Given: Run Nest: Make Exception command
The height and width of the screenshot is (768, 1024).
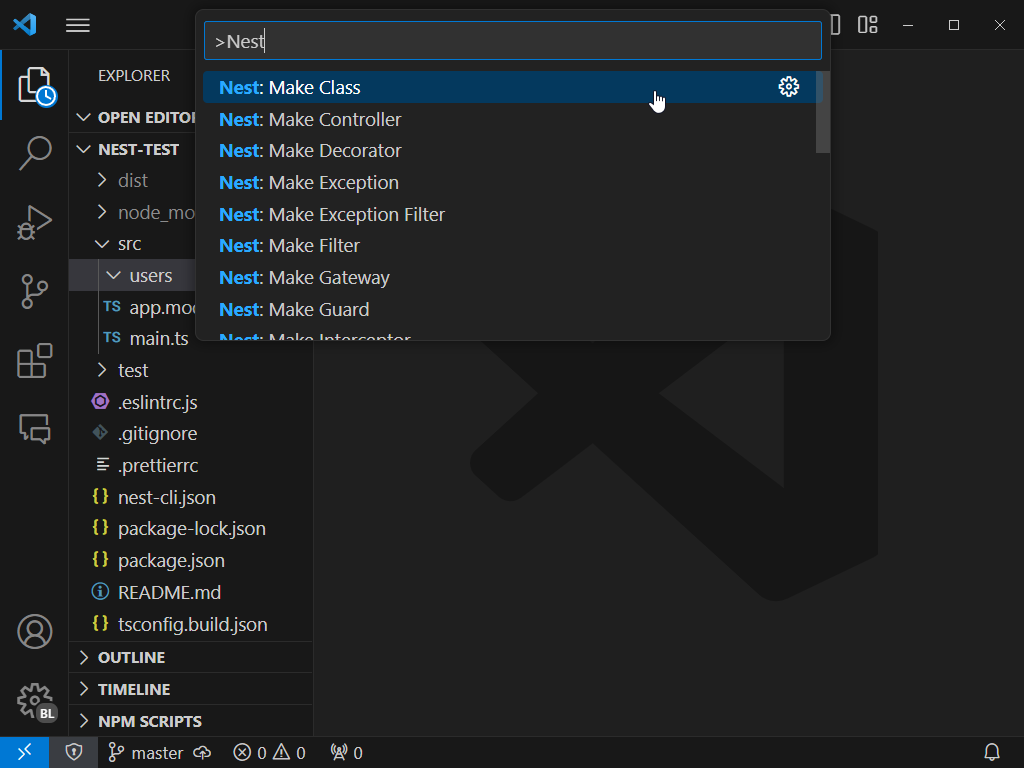Looking at the screenshot, I should point(509,183).
